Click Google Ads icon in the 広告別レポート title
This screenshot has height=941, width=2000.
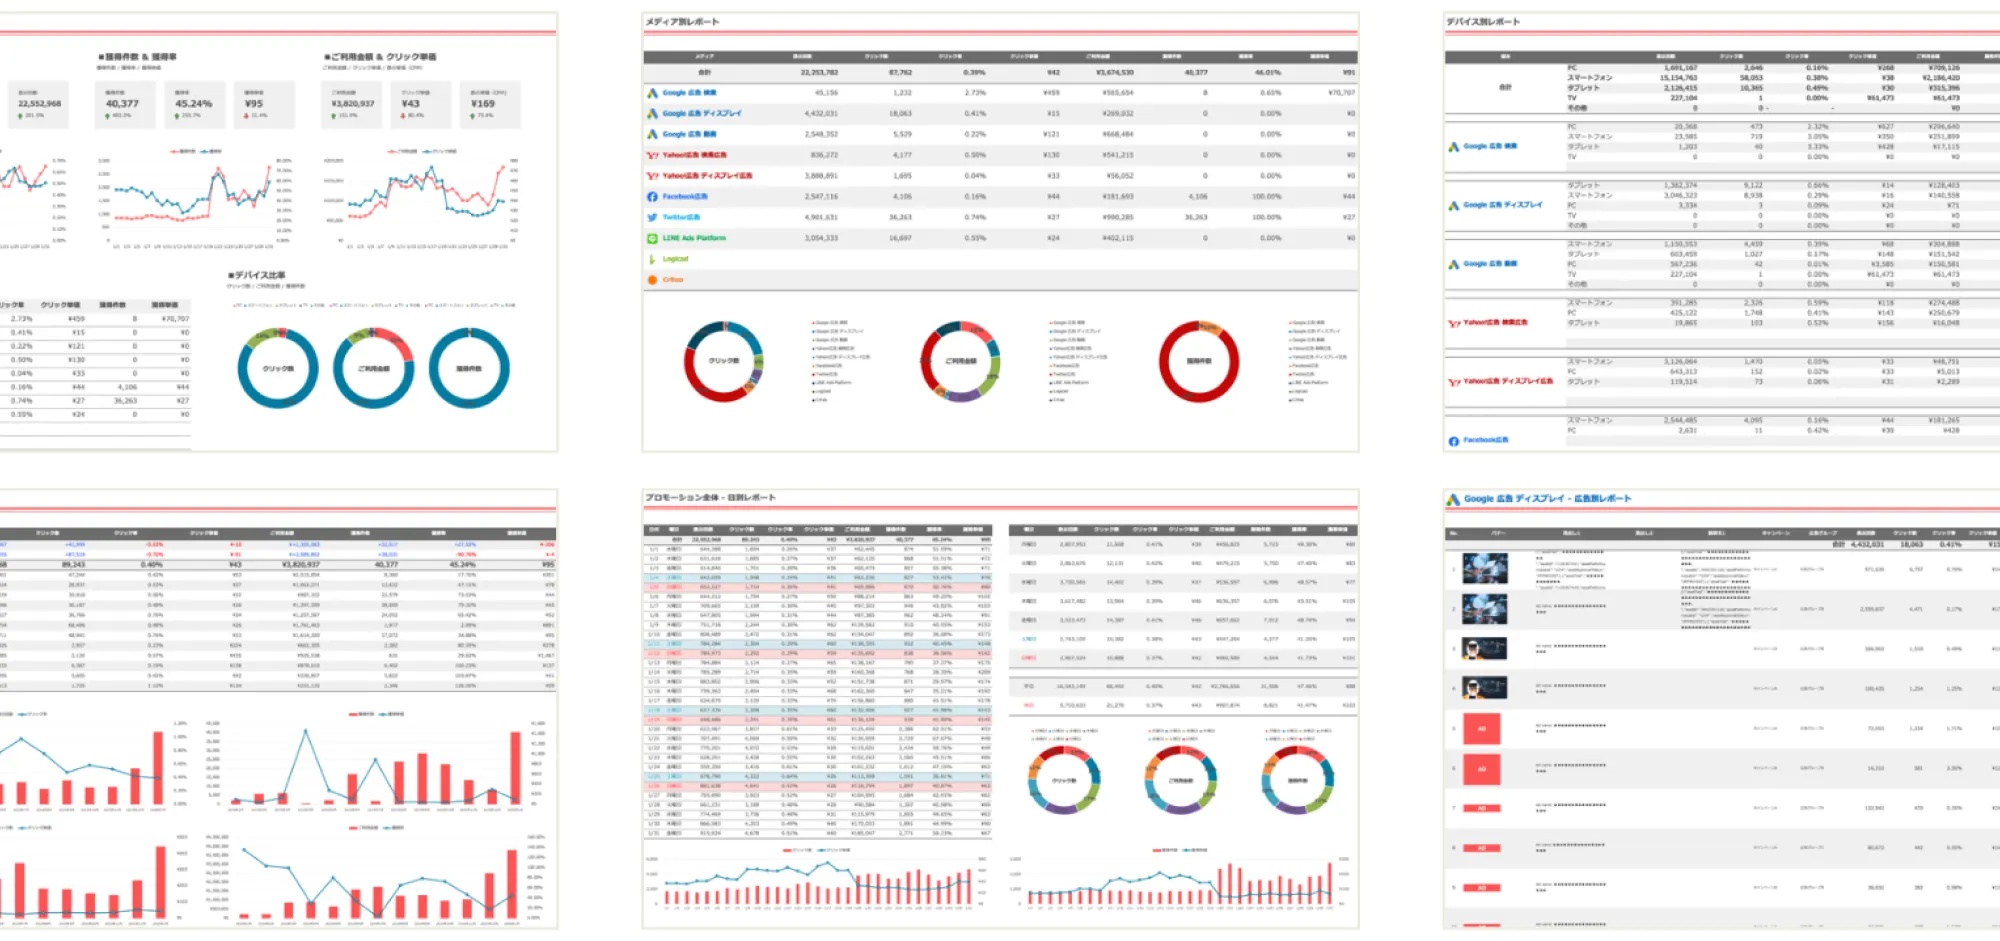[x=1453, y=499]
